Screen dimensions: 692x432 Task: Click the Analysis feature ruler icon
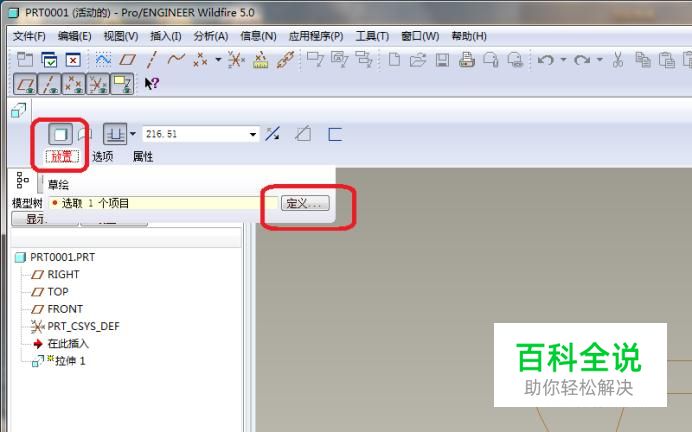point(261,60)
